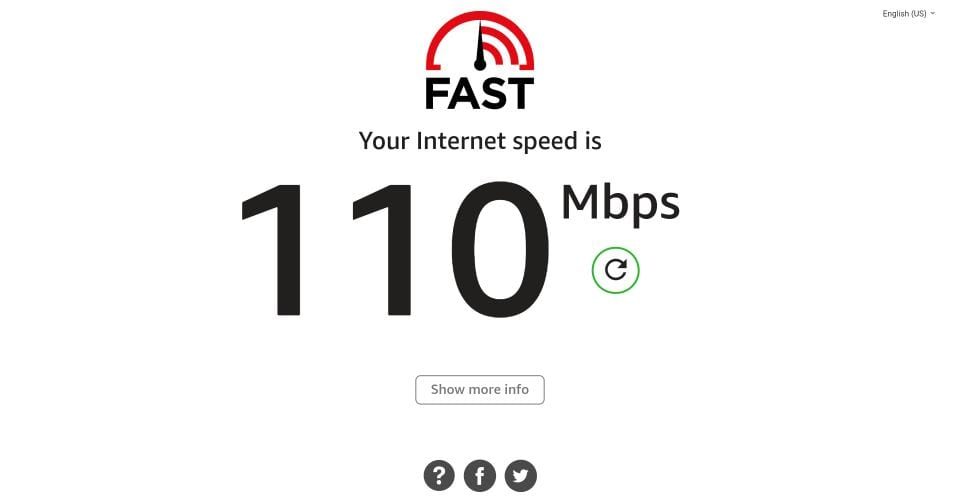Click the word 'info' in Show more info
The image size is (960, 496).
516,389
